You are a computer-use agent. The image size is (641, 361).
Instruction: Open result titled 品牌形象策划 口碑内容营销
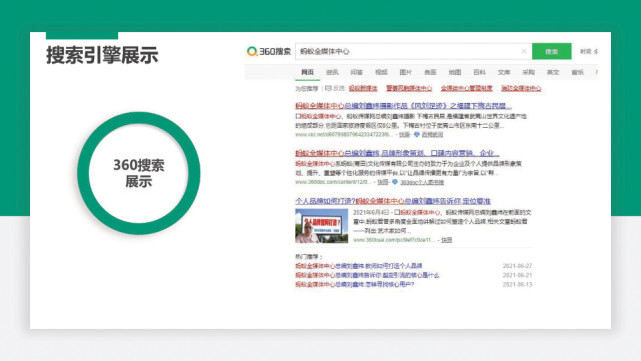click(397, 153)
